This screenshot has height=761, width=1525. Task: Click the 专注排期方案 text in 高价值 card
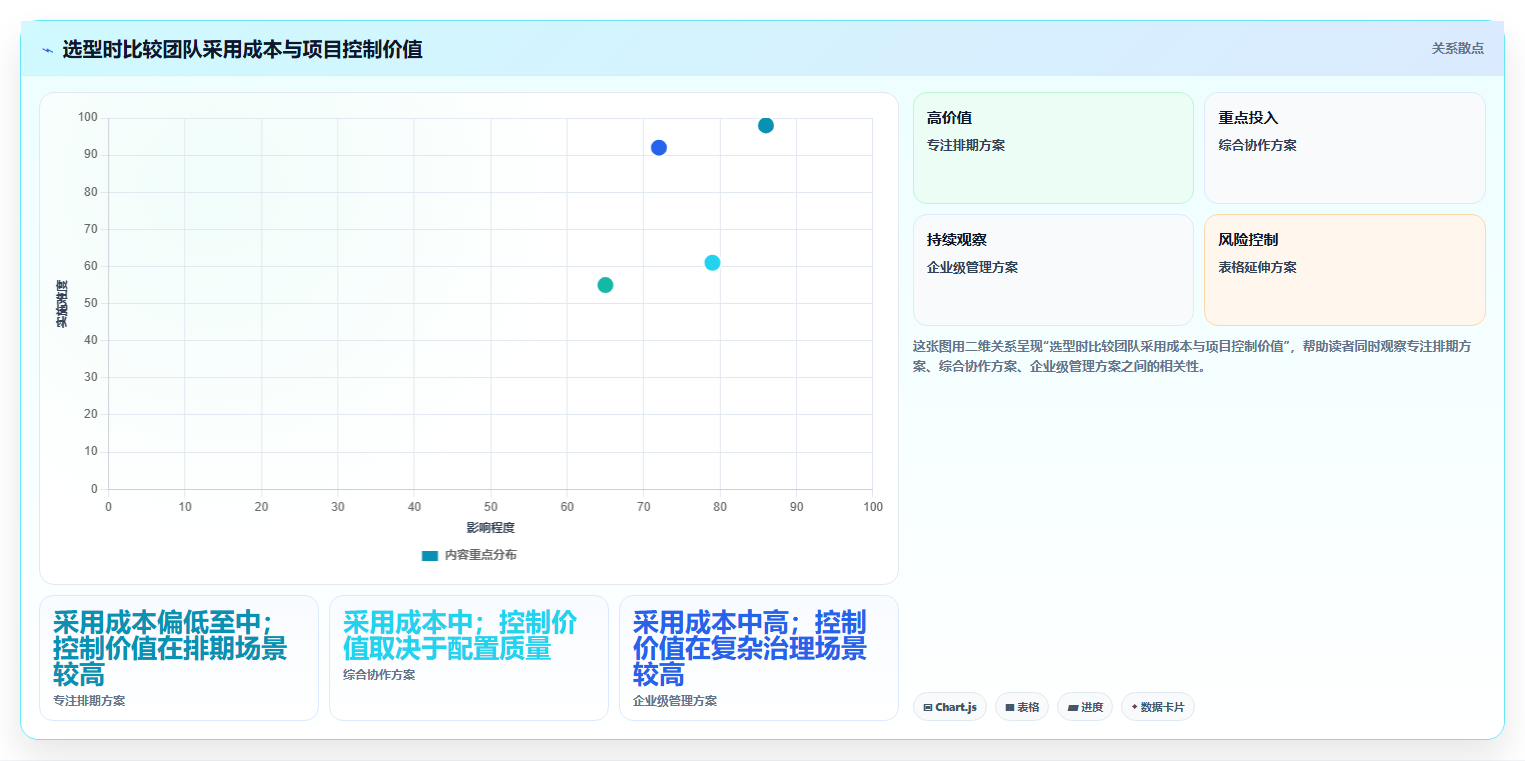[x=966, y=146]
